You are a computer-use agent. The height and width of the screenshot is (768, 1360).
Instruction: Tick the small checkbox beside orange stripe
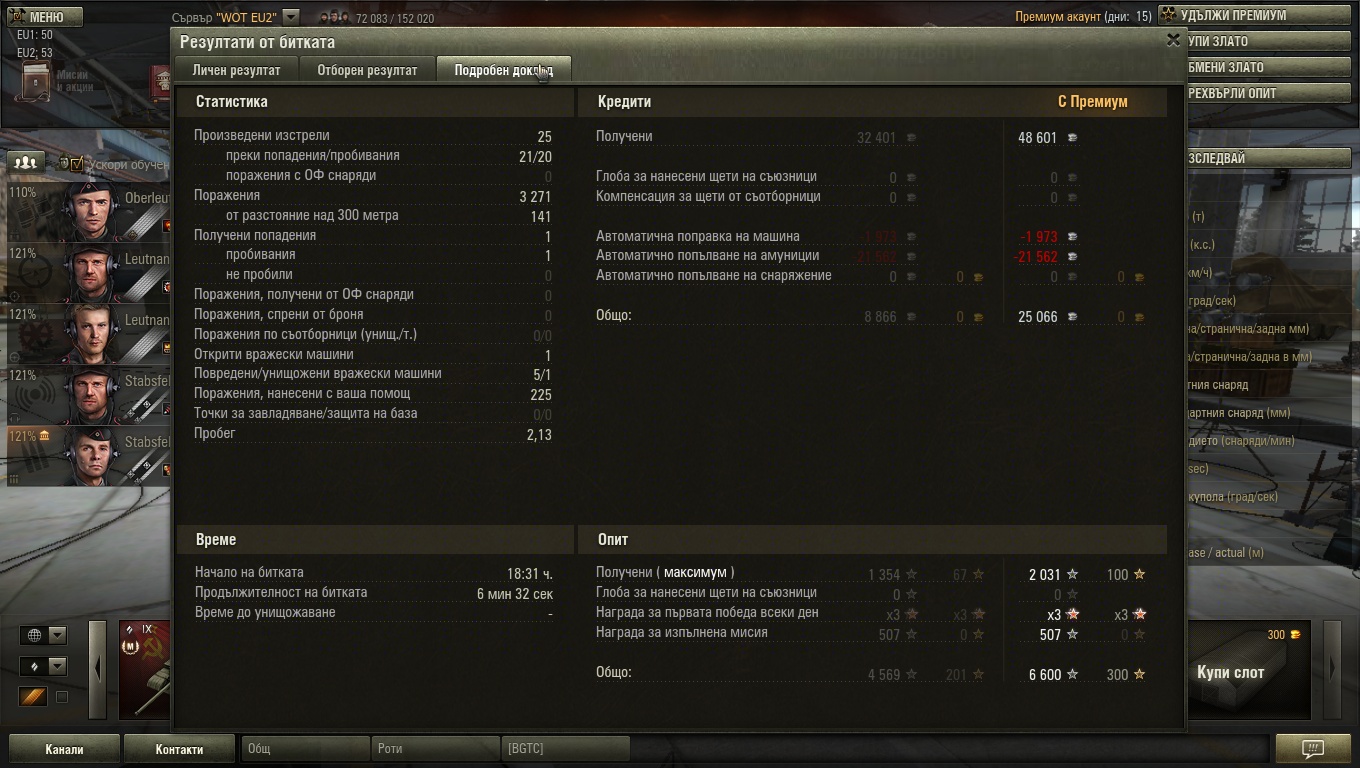point(61,697)
